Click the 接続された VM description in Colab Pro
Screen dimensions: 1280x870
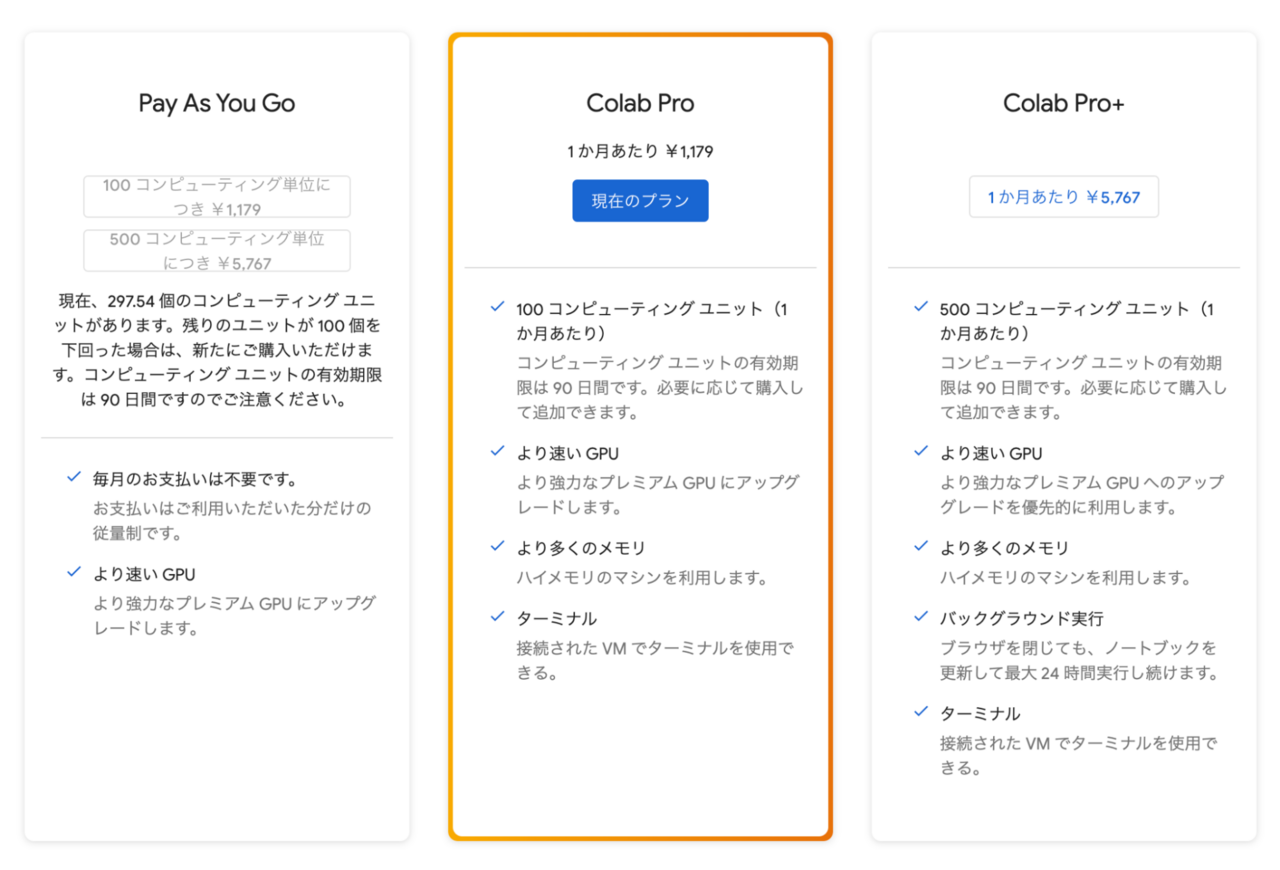pyautogui.click(x=656, y=660)
